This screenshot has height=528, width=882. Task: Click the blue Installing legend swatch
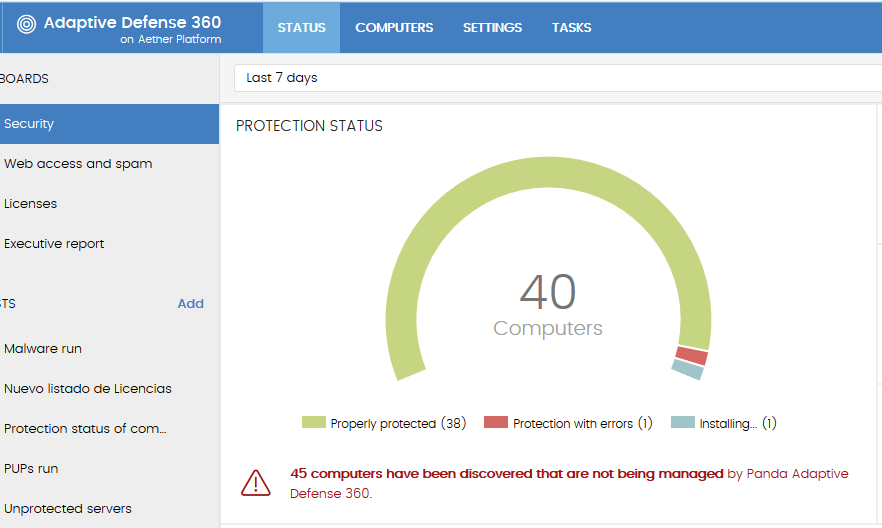[x=683, y=422]
